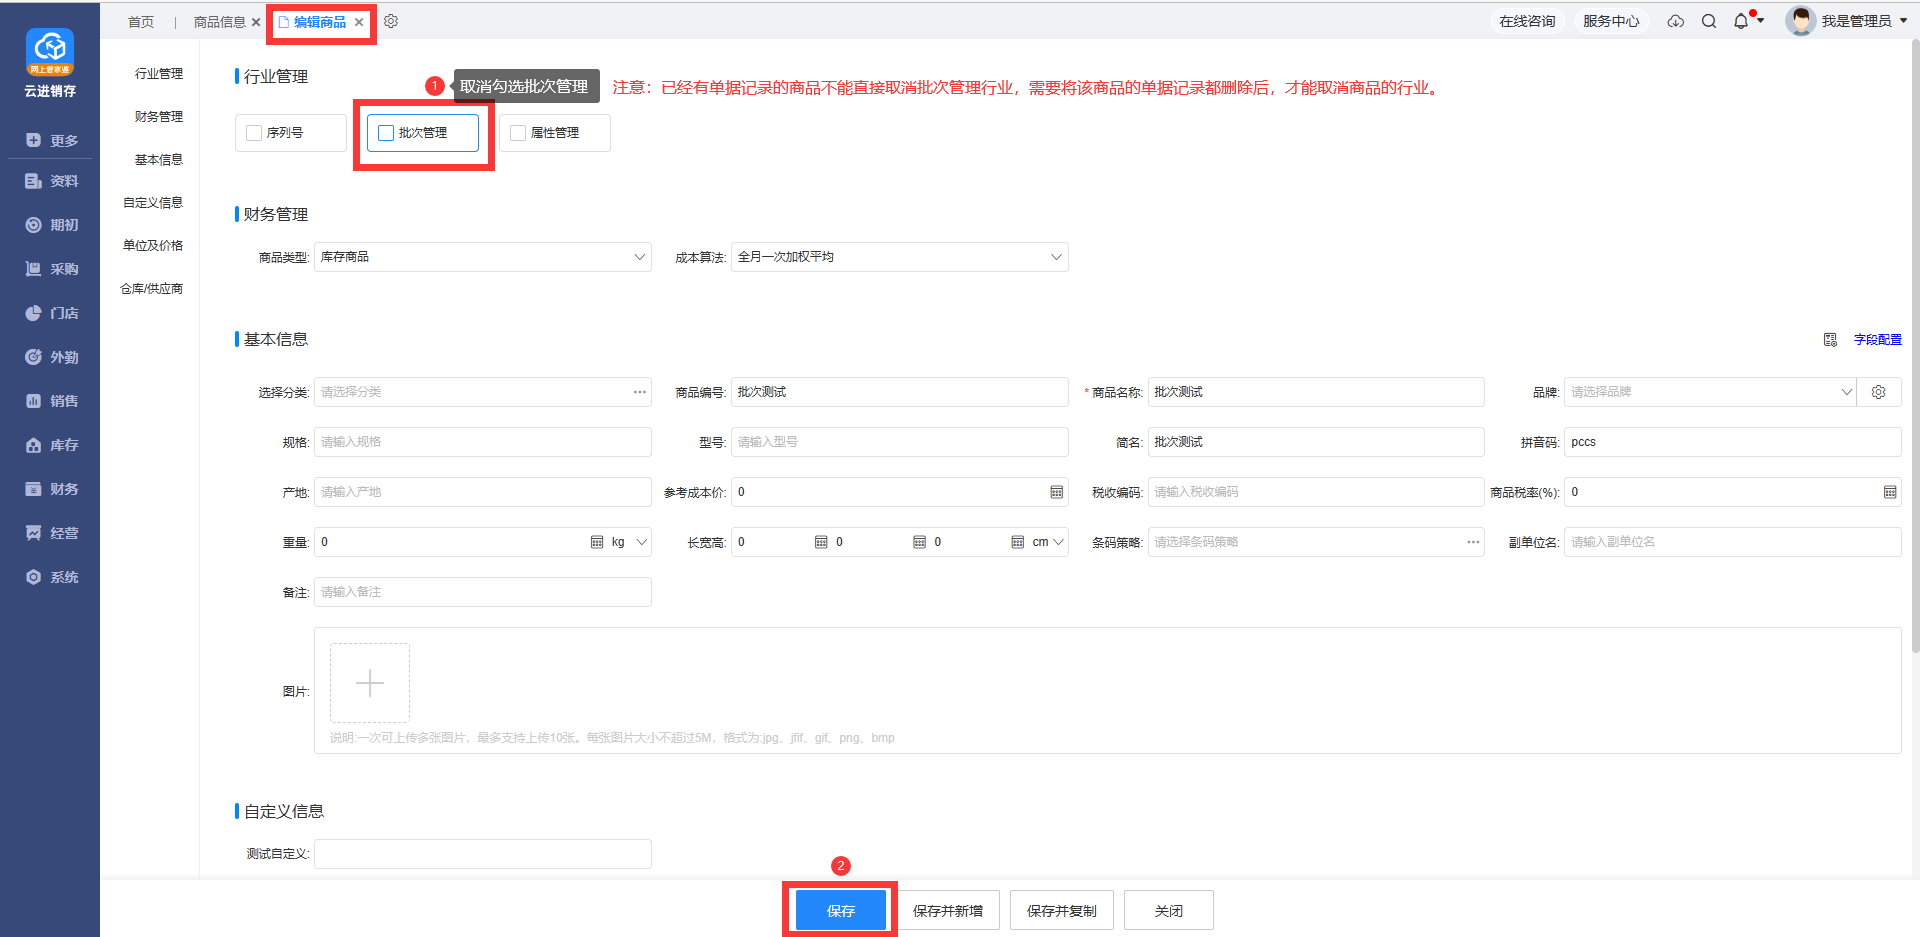
Task: Uncheck the 批次管理 checkbox
Action: [x=386, y=133]
